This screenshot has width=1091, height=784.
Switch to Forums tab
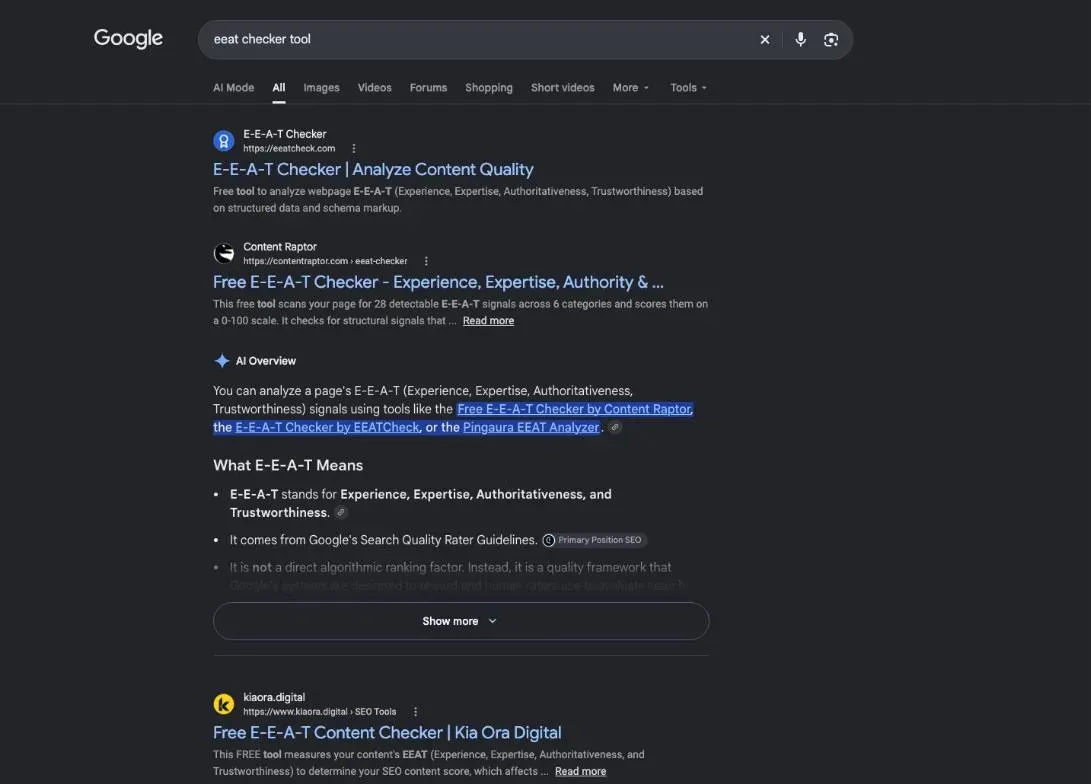coord(428,88)
